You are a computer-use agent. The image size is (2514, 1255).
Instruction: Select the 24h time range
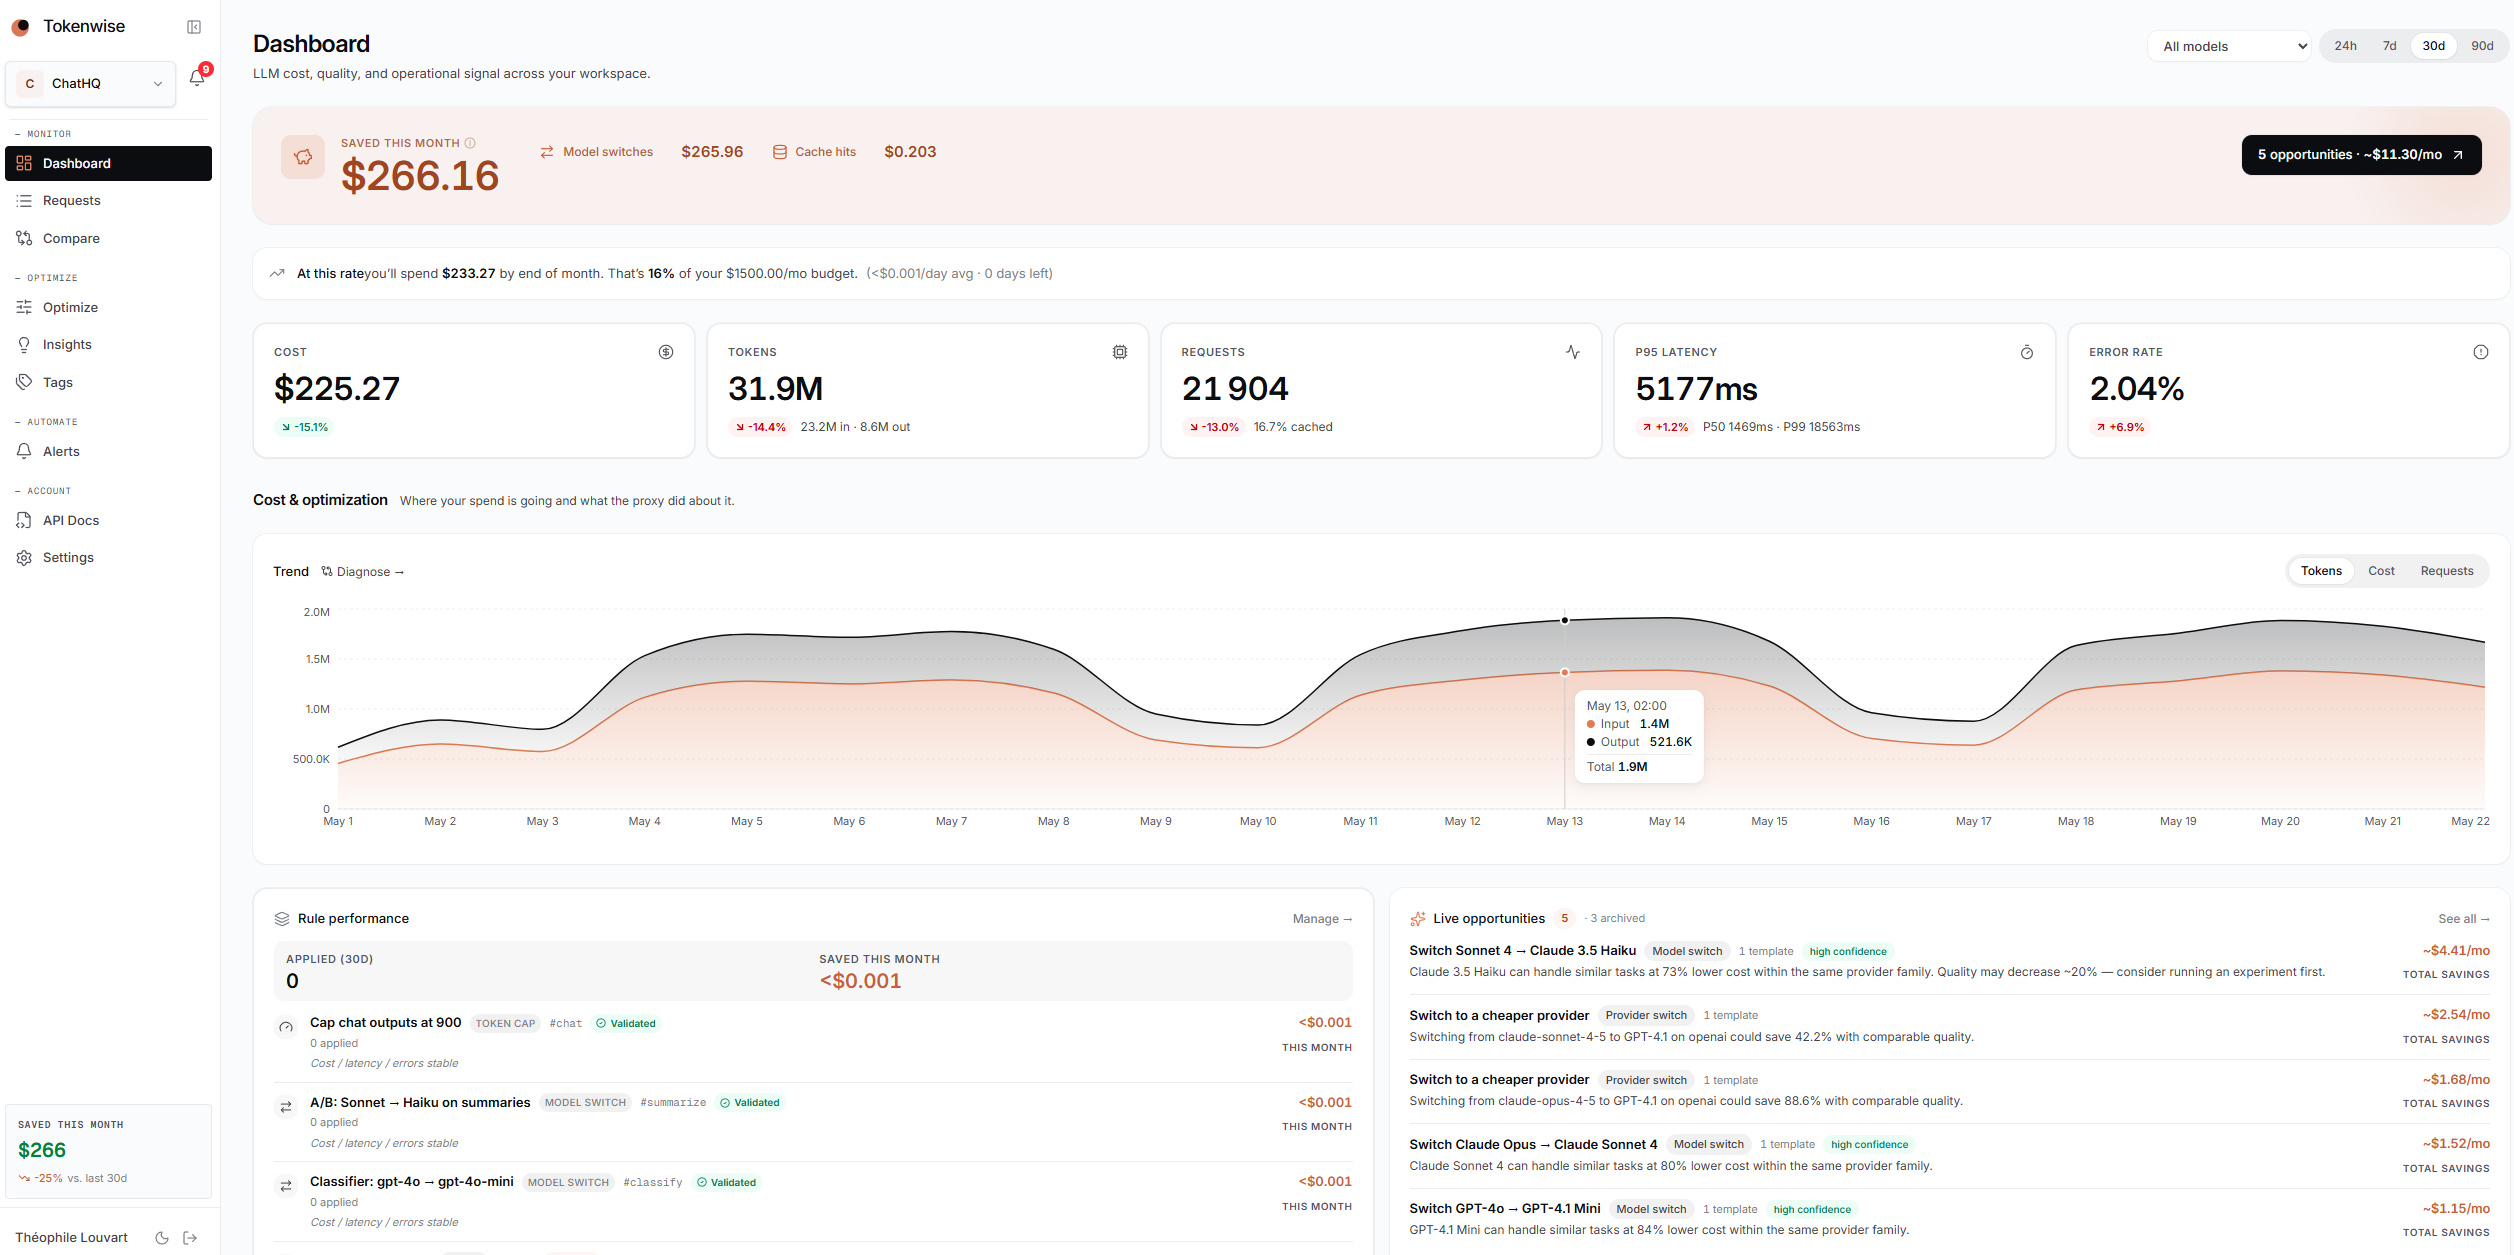(2345, 46)
